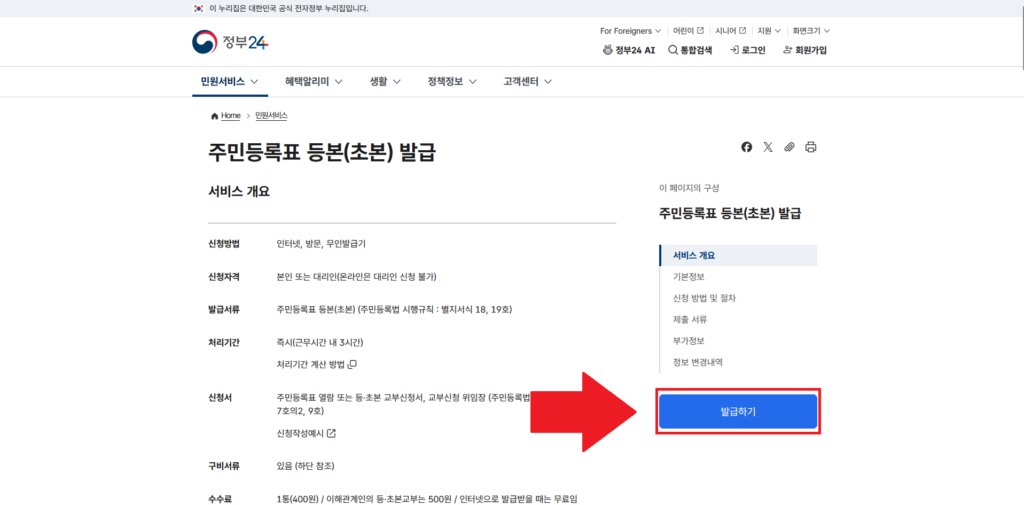Jump to 신청 방법 및 절차 section
The height and width of the screenshot is (505, 1024).
[x=704, y=298]
